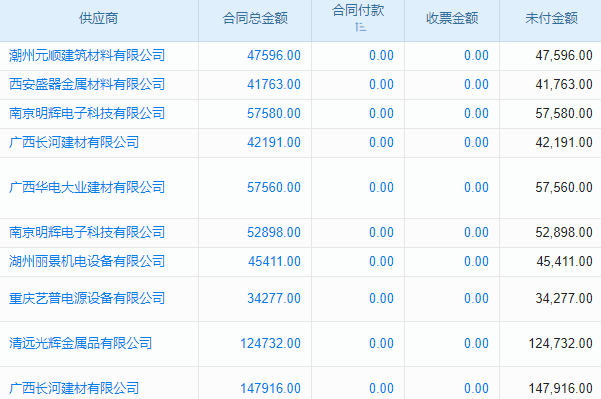601x399 pixels.
Task: Click 合同付款 0.00 in 潮州元顺建筑材料 row
Action: 381,55
